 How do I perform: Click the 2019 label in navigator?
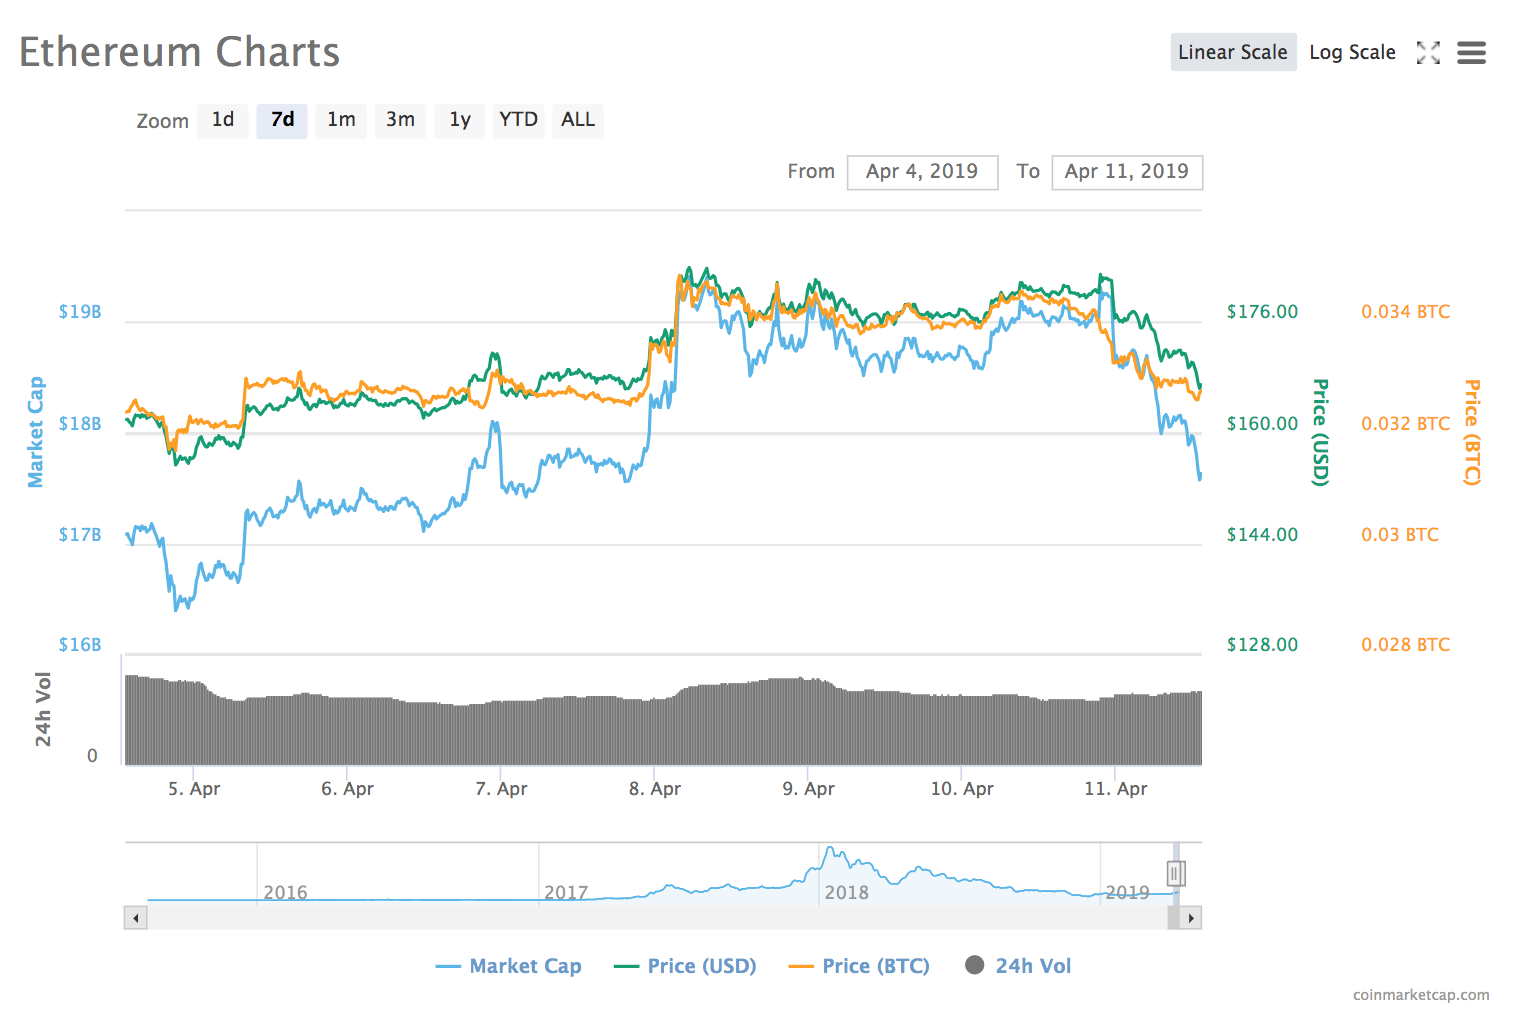point(1127,892)
